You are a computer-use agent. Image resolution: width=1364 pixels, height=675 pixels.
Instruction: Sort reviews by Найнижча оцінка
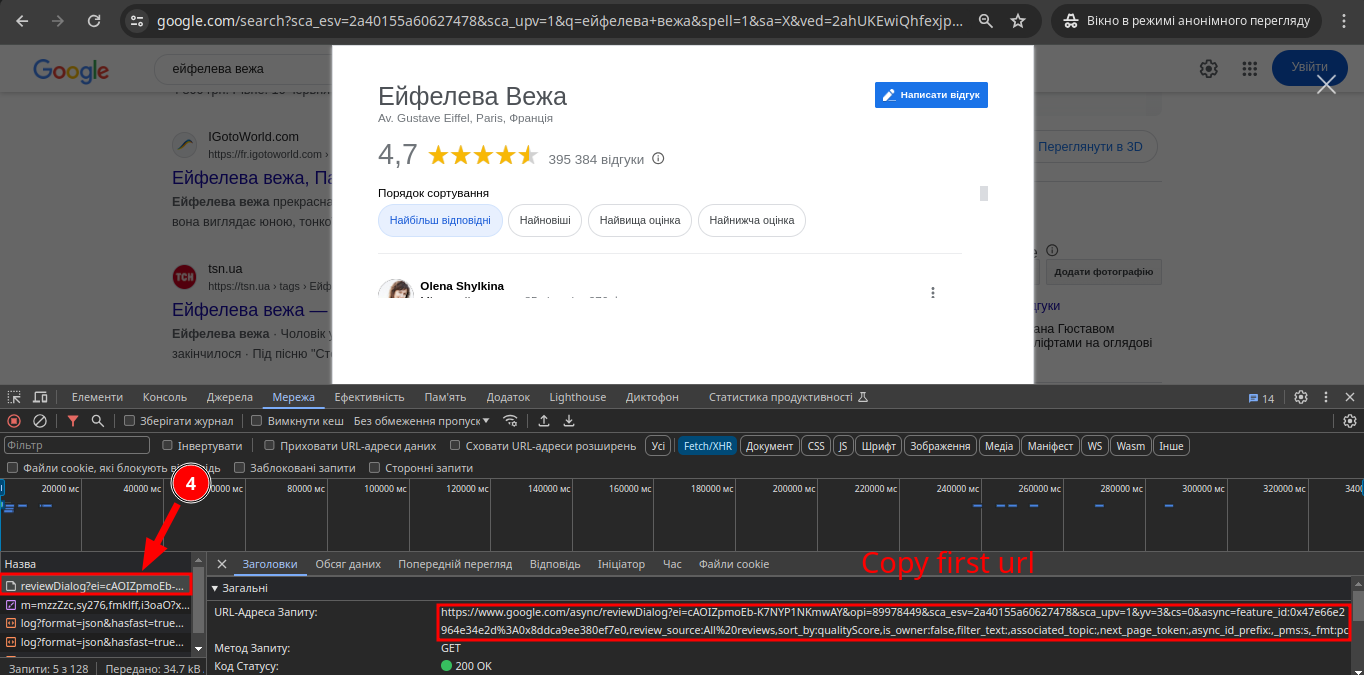pyautogui.click(x=752, y=220)
